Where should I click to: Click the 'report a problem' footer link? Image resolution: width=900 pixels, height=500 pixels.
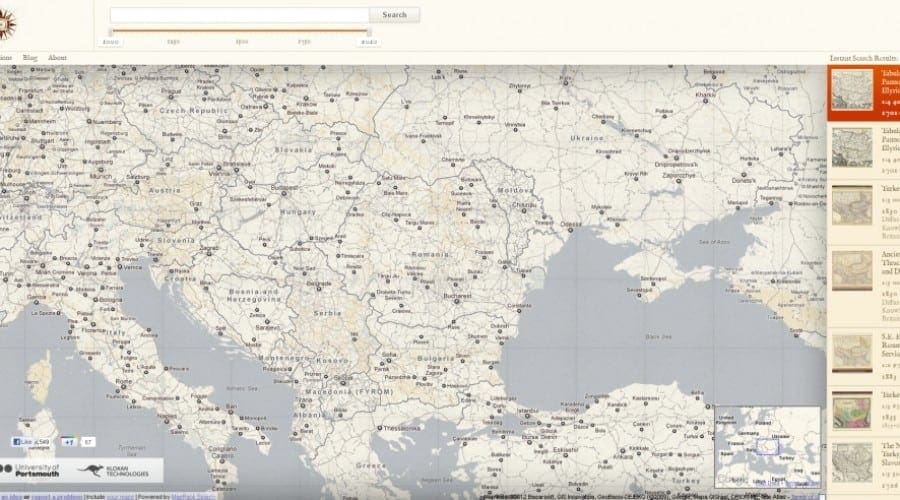point(56,497)
